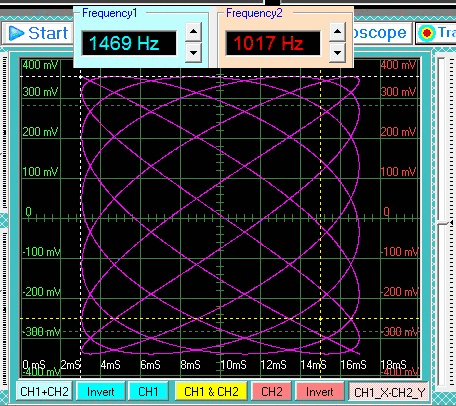
Task: Decrease Frequency2 with down arrow
Action: [x=337, y=53]
